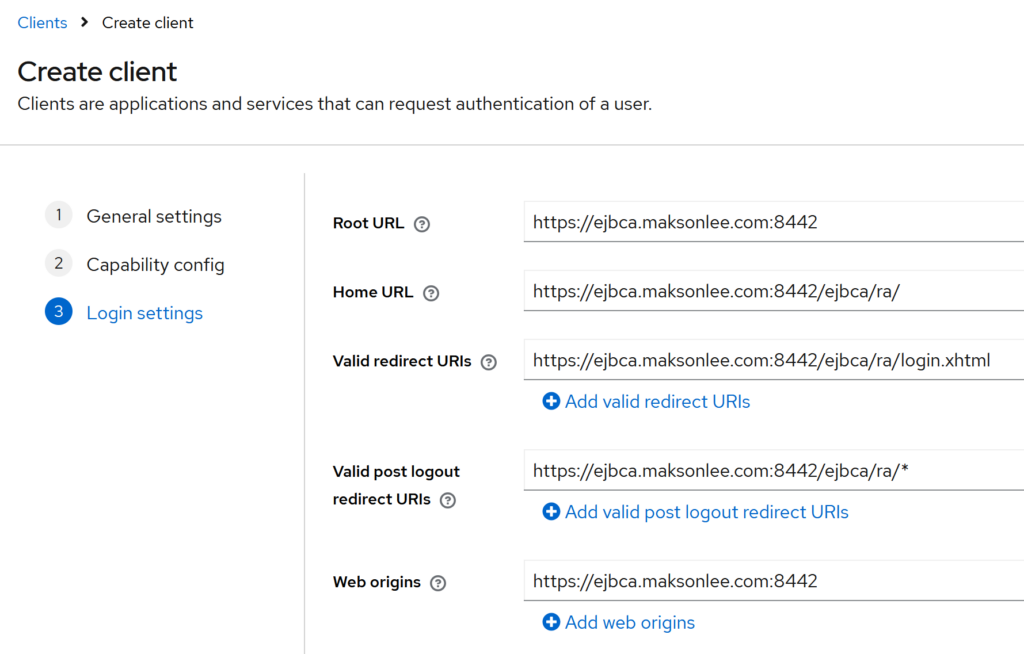Show help for Valid post logout redirect URIs
Screen dimensions: 1024x654
pyautogui.click(x=448, y=500)
